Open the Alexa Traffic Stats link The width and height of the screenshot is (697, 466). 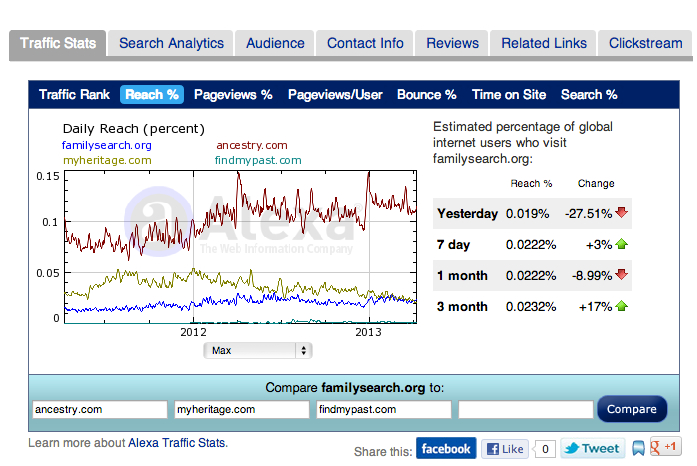[177, 443]
